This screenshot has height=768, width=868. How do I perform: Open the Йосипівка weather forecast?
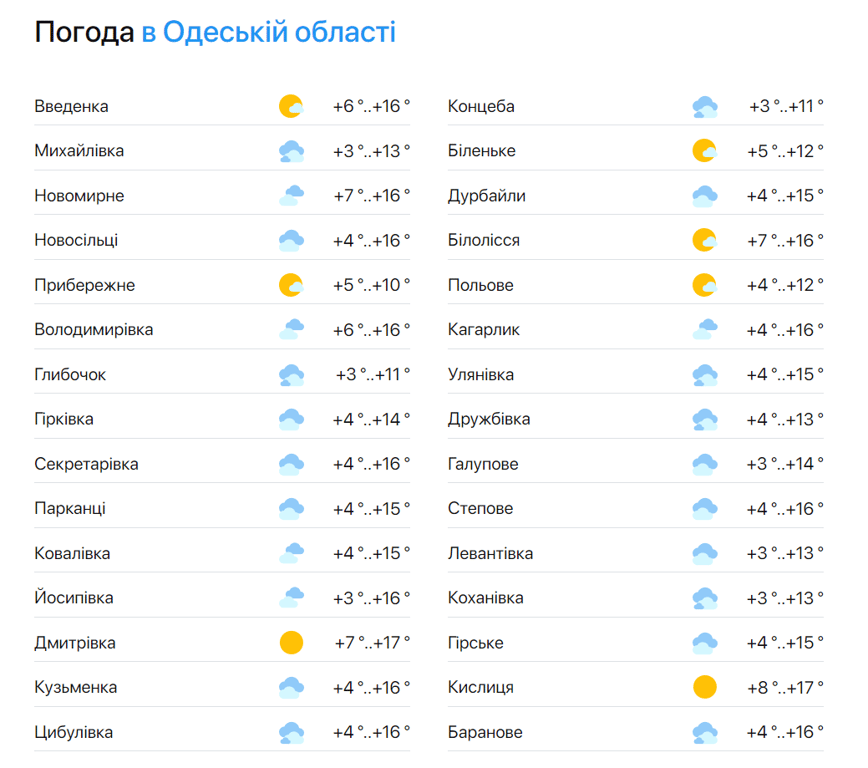tap(73, 599)
